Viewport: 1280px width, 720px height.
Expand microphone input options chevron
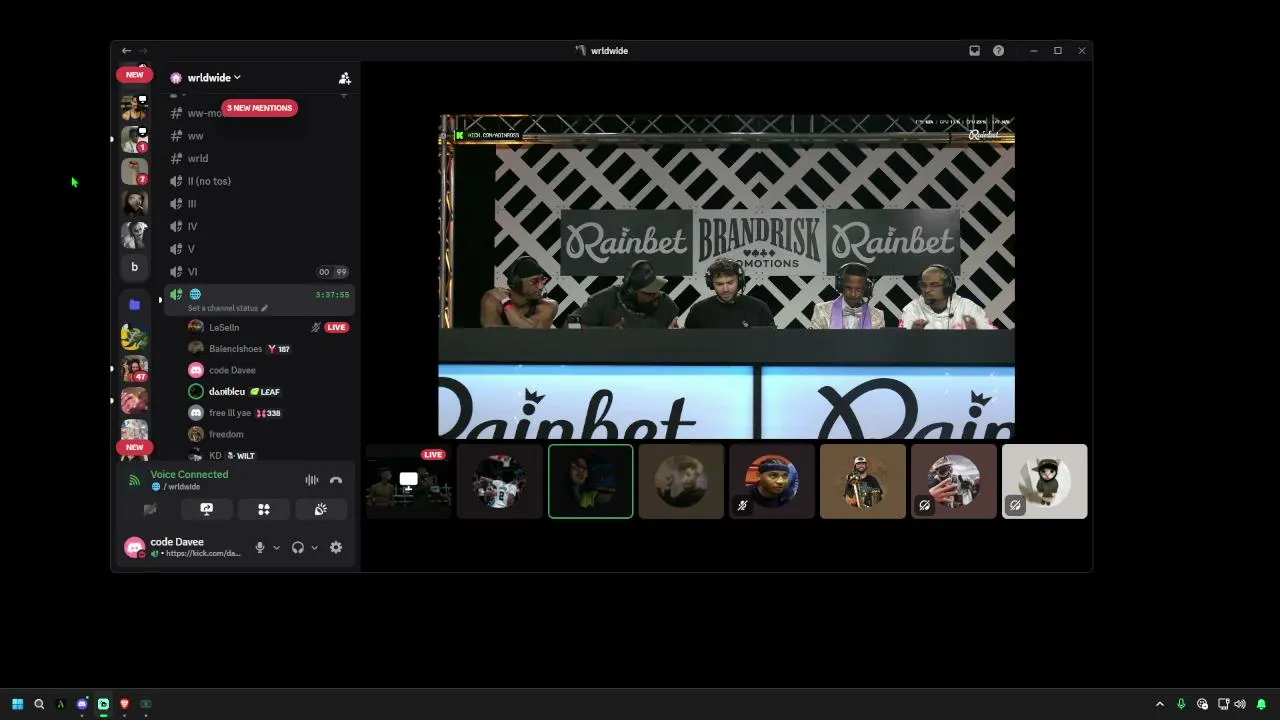(276, 547)
